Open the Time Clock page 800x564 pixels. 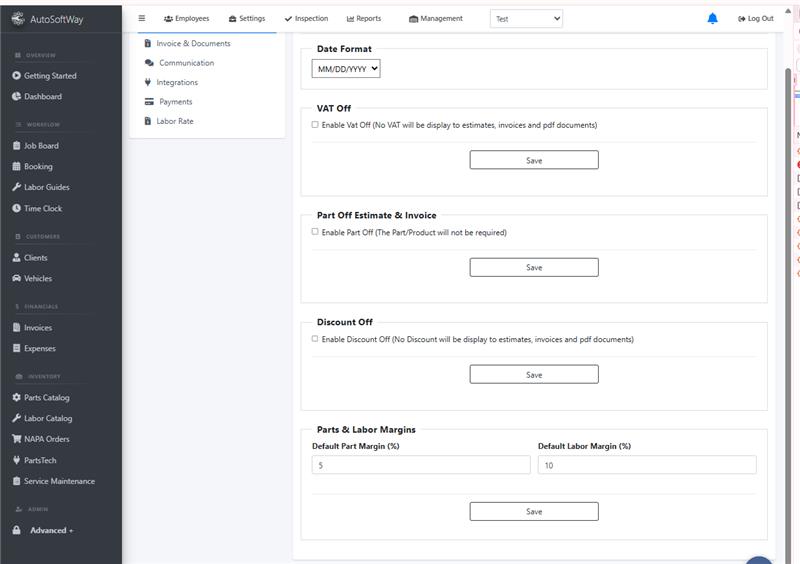pos(42,209)
